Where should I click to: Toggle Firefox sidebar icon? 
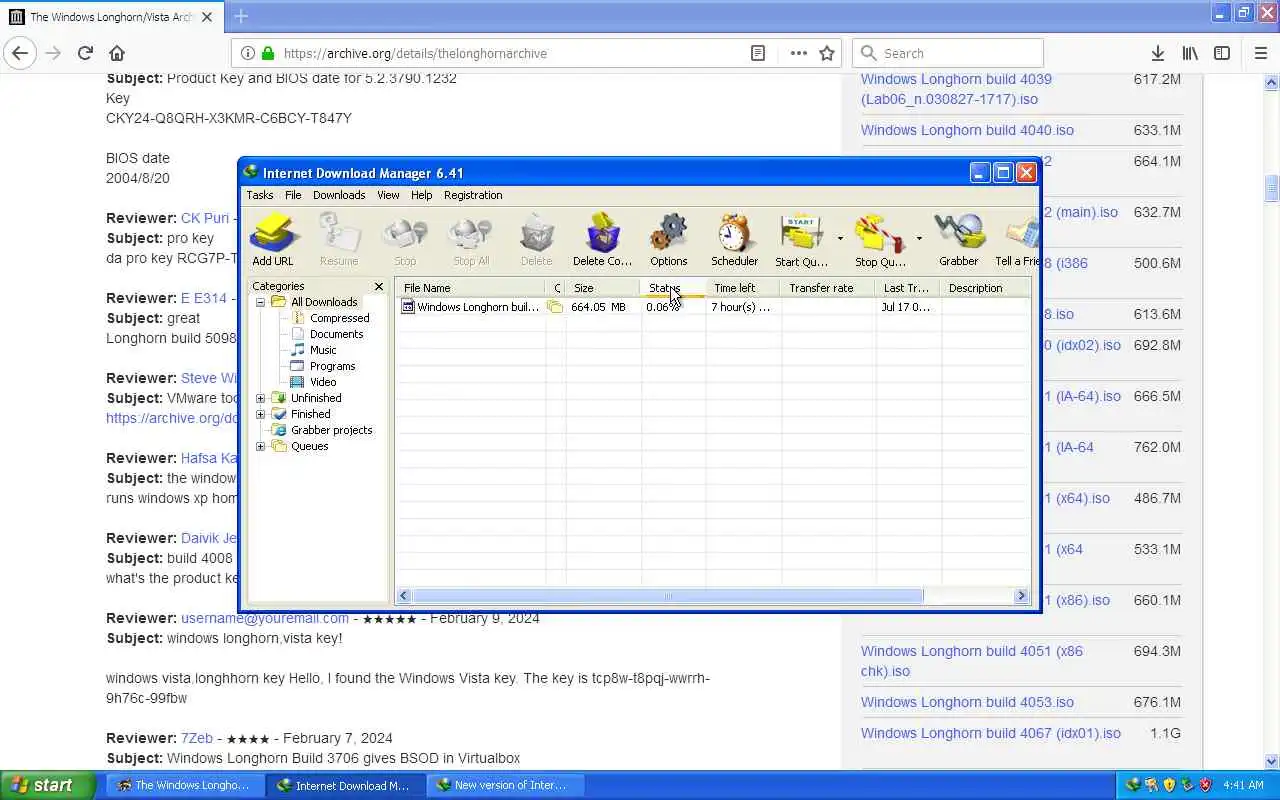[1222, 53]
